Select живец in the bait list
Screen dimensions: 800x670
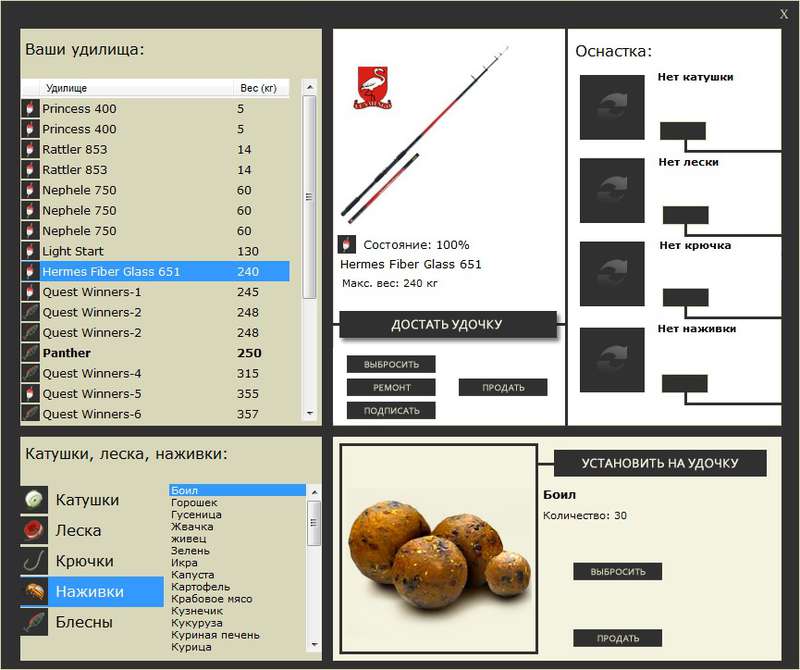pos(237,538)
